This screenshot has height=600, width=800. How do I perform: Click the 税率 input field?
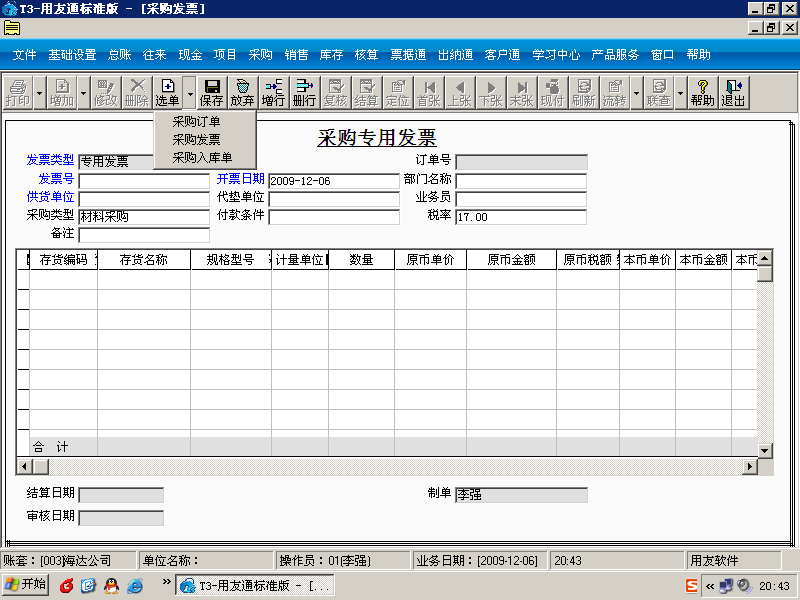pyautogui.click(x=521, y=217)
